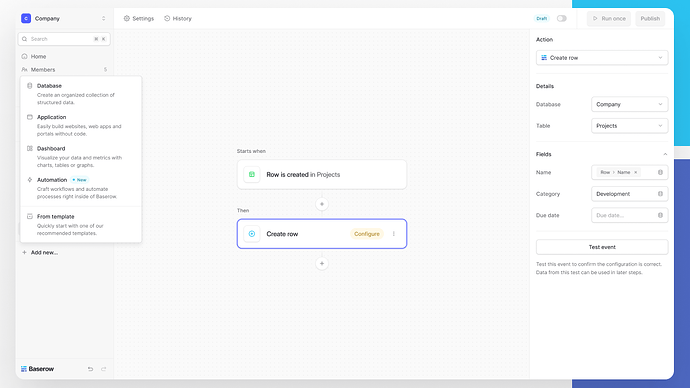This screenshot has width=690, height=388.
Task: Click the Search field in the sidebar
Action: click(x=64, y=39)
